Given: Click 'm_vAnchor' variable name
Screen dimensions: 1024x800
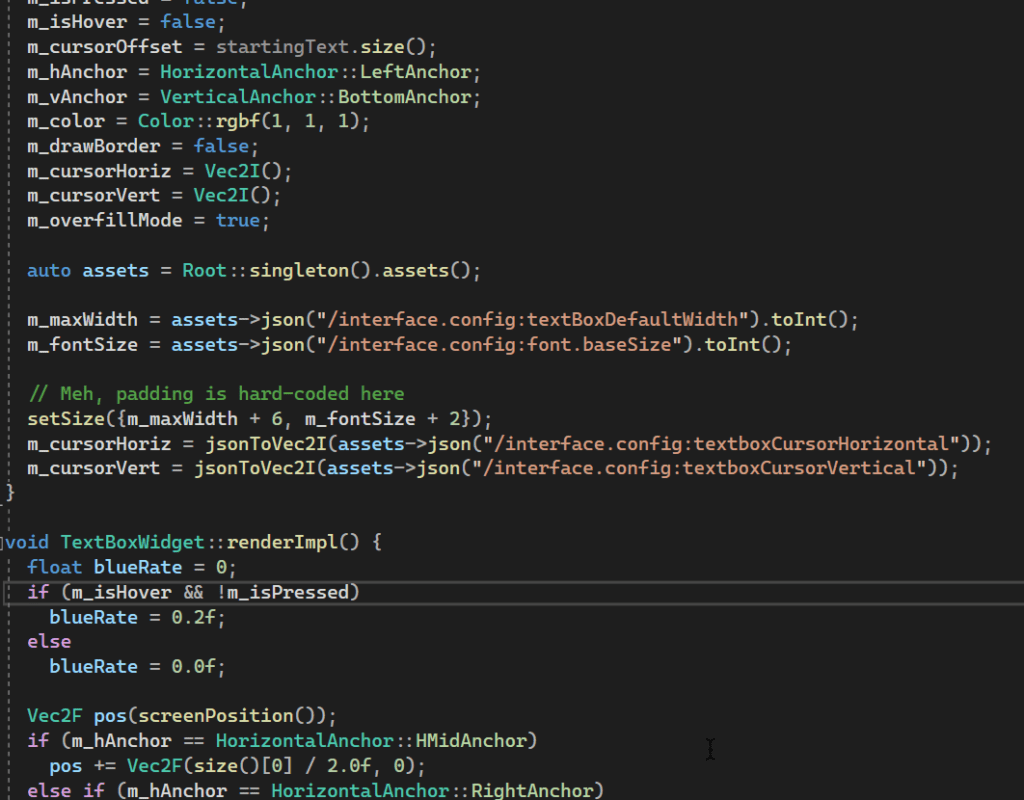Looking at the screenshot, I should (77, 97).
